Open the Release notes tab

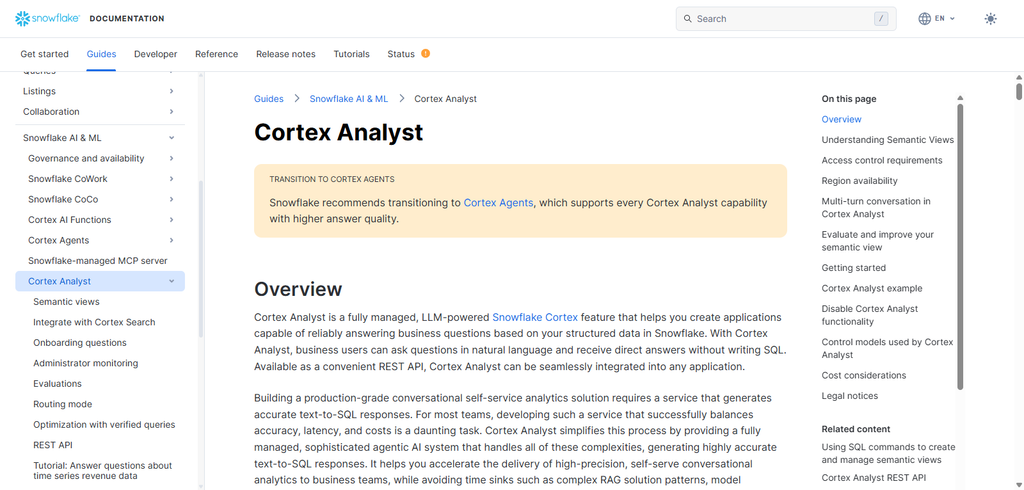pos(285,54)
